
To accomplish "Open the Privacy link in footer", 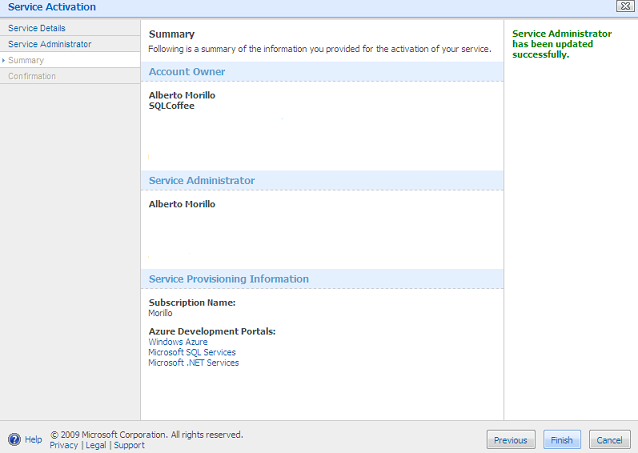I will [64, 445].
